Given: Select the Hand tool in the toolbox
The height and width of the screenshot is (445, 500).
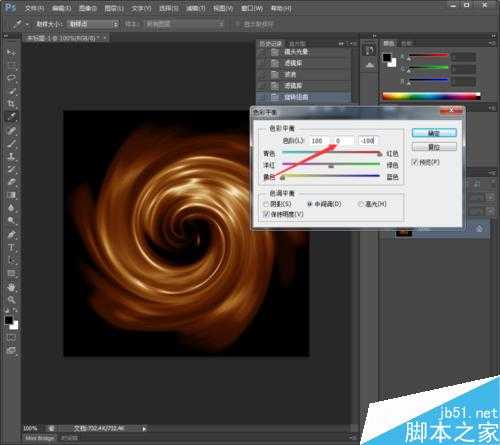Looking at the screenshot, I should 12,287.
